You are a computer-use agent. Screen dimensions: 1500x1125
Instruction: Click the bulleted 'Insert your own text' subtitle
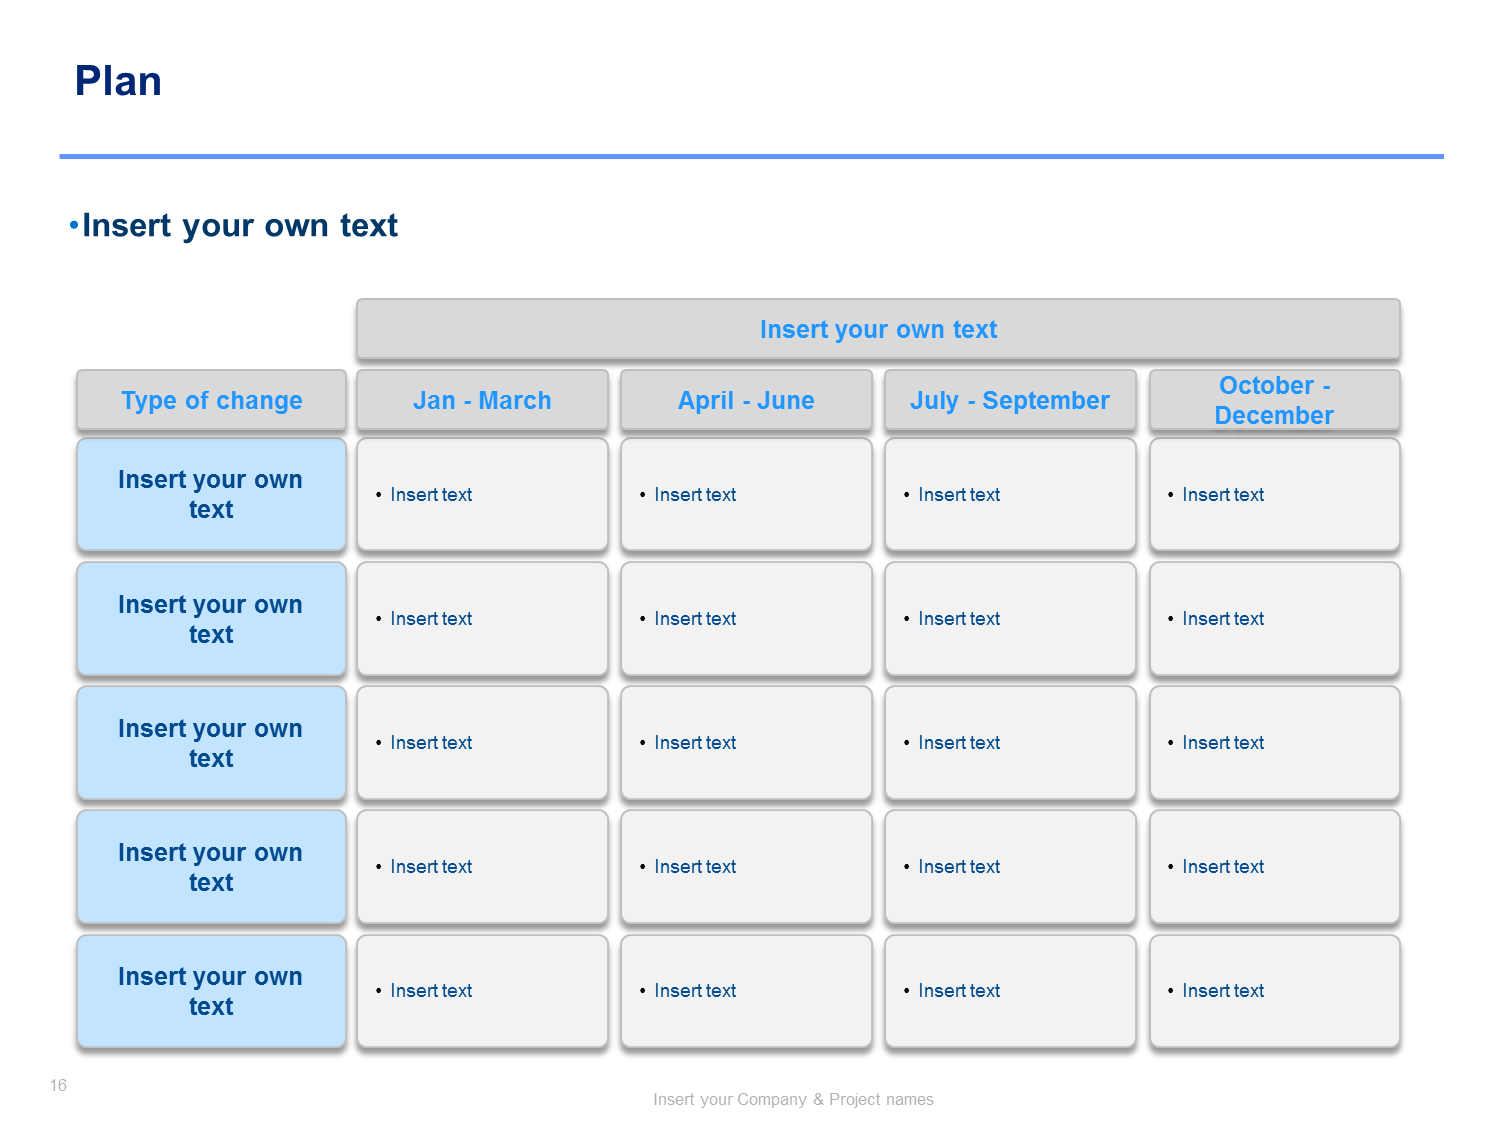point(234,226)
